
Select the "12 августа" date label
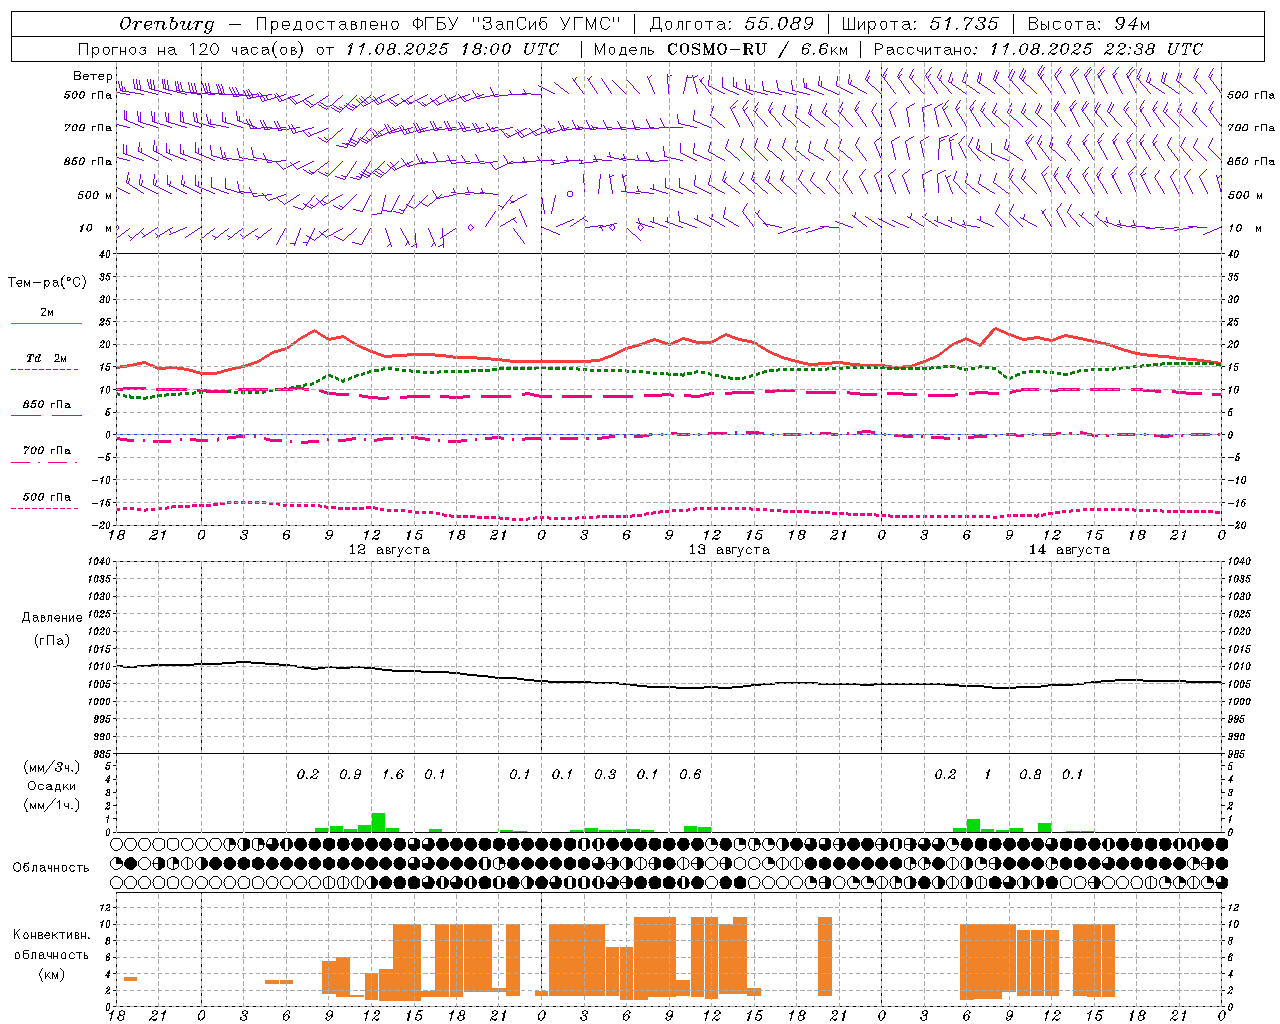[x=389, y=550]
